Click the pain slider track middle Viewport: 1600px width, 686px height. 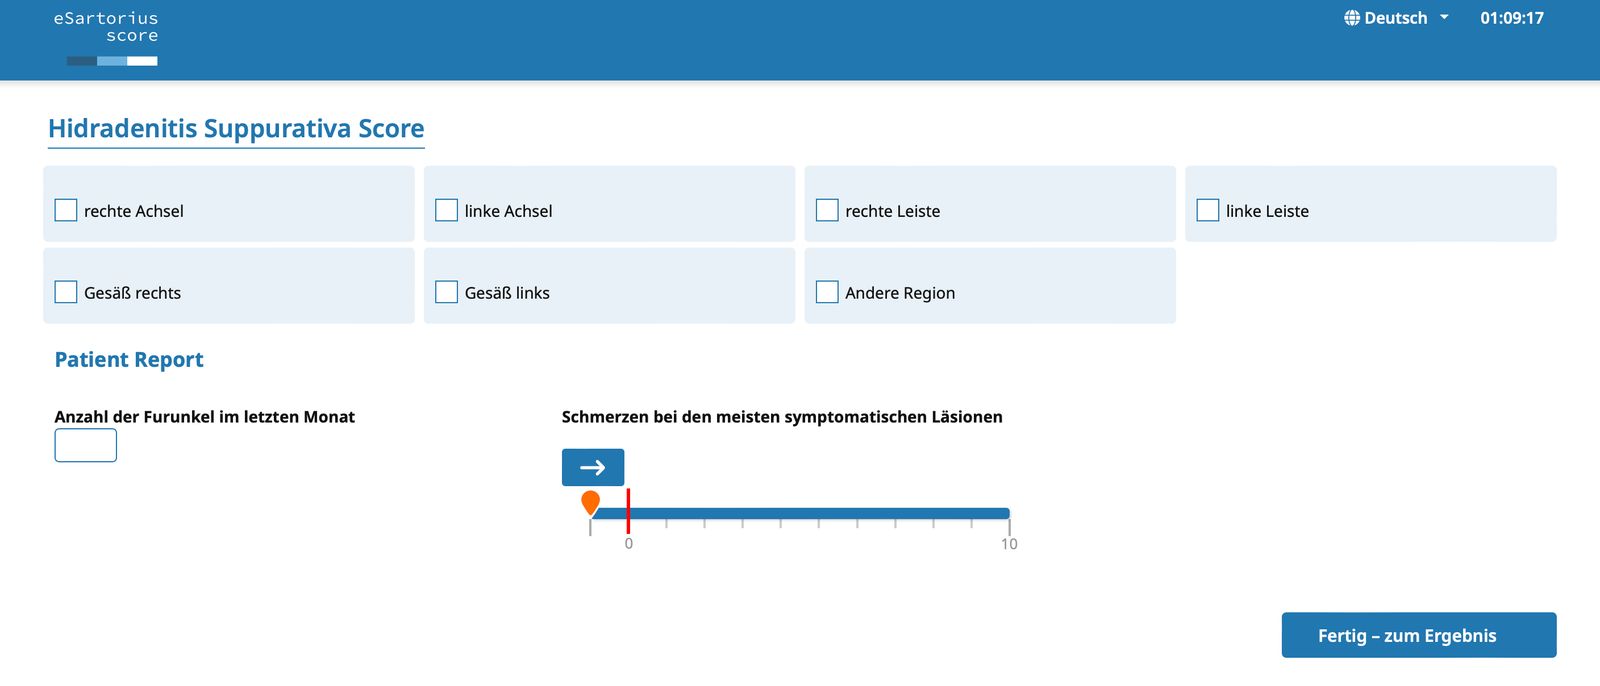click(x=800, y=514)
